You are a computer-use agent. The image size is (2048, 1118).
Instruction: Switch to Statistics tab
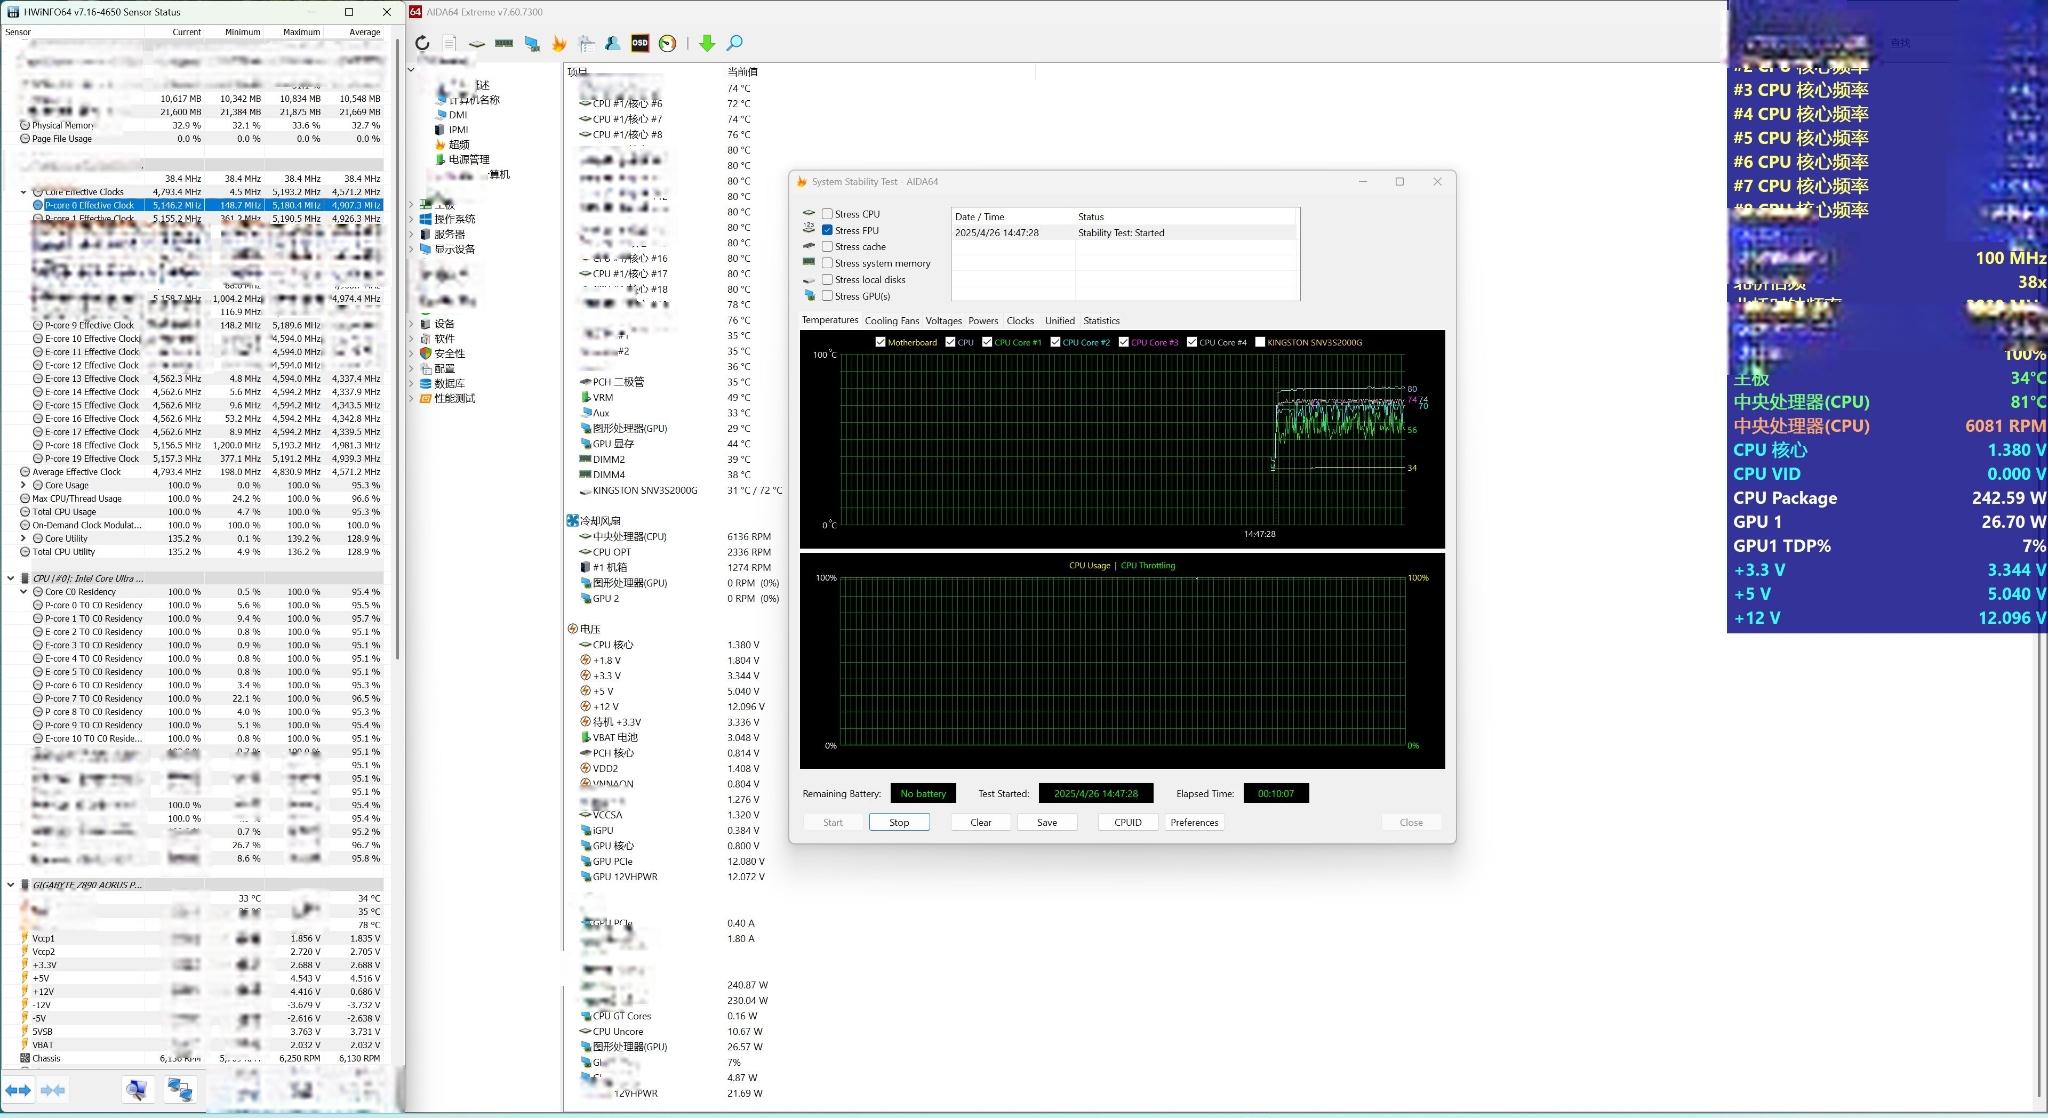tap(1101, 321)
